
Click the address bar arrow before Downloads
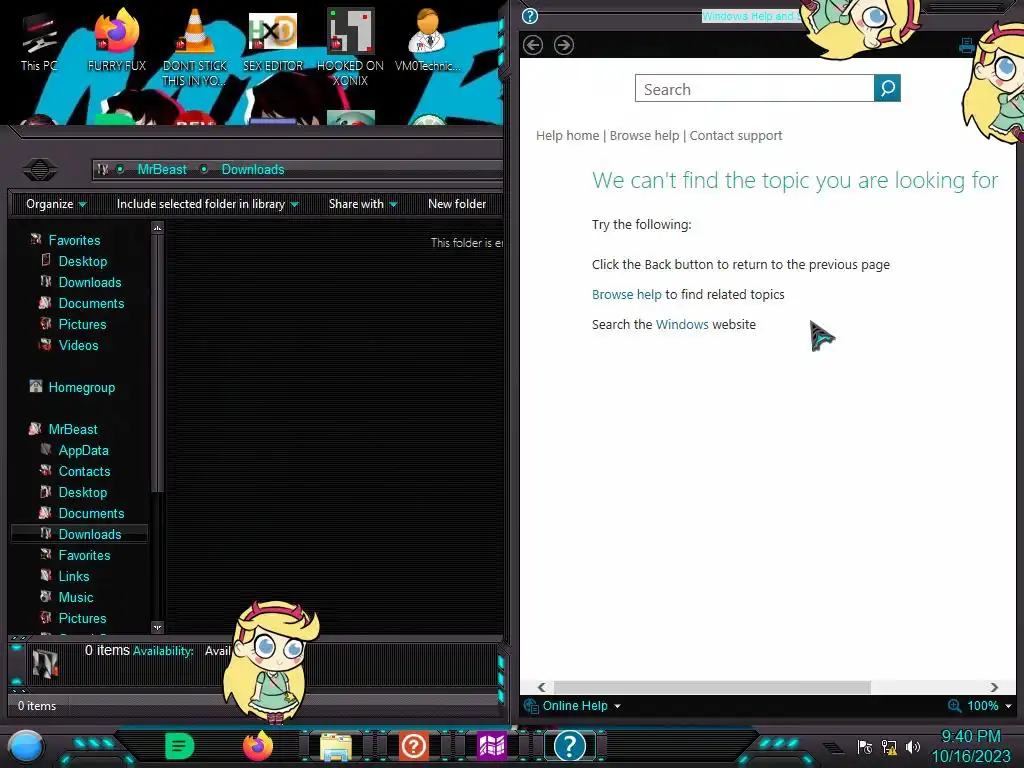(x=204, y=170)
